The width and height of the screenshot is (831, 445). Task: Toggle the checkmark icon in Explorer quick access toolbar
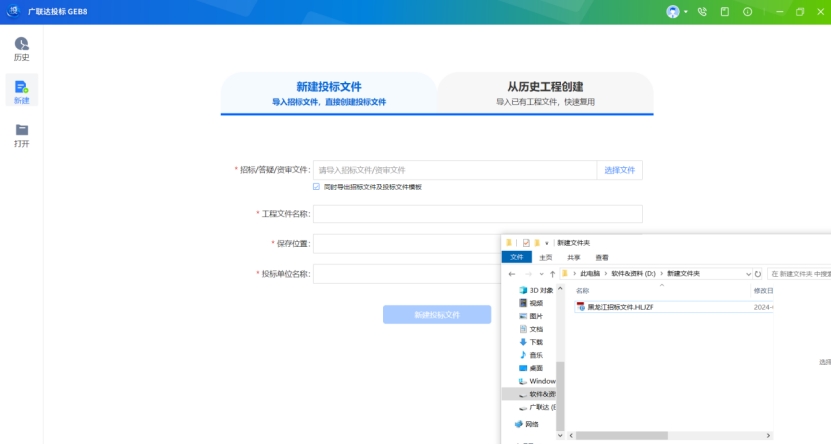526,243
